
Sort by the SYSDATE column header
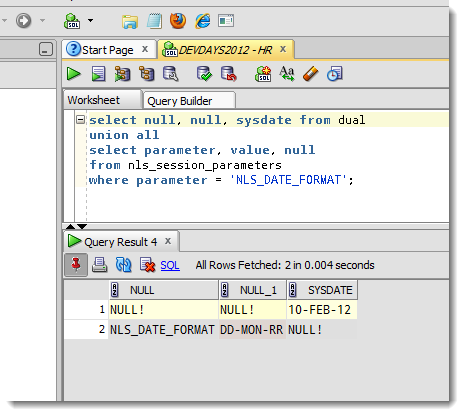[322, 290]
